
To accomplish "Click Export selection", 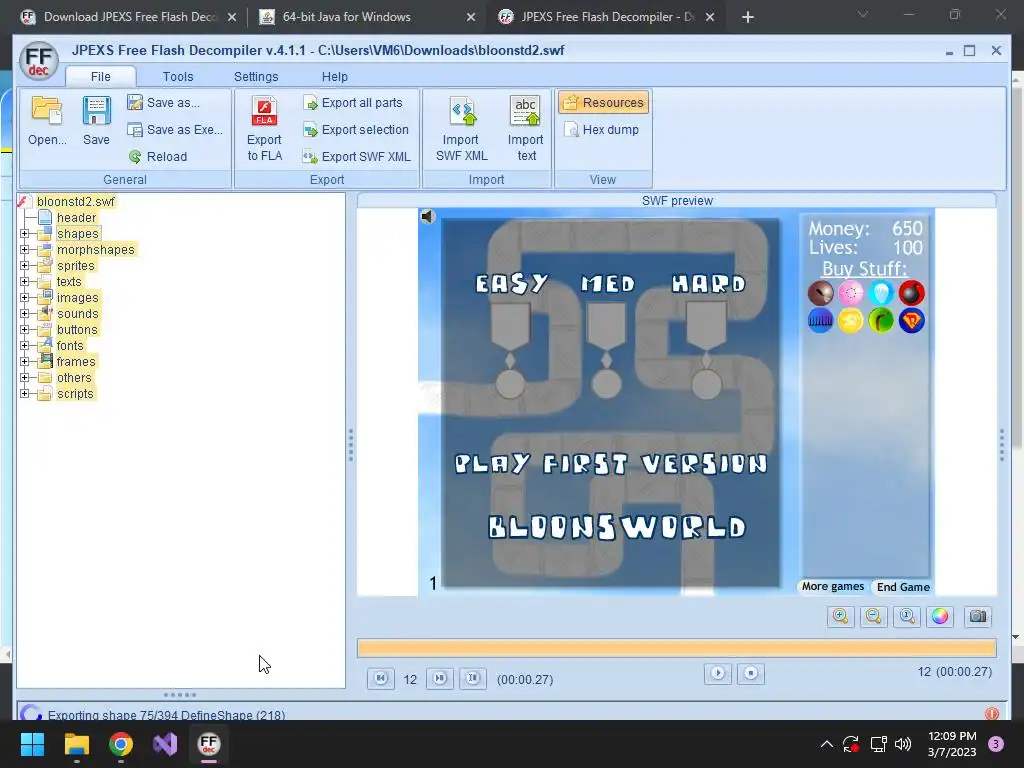I will pos(356,129).
